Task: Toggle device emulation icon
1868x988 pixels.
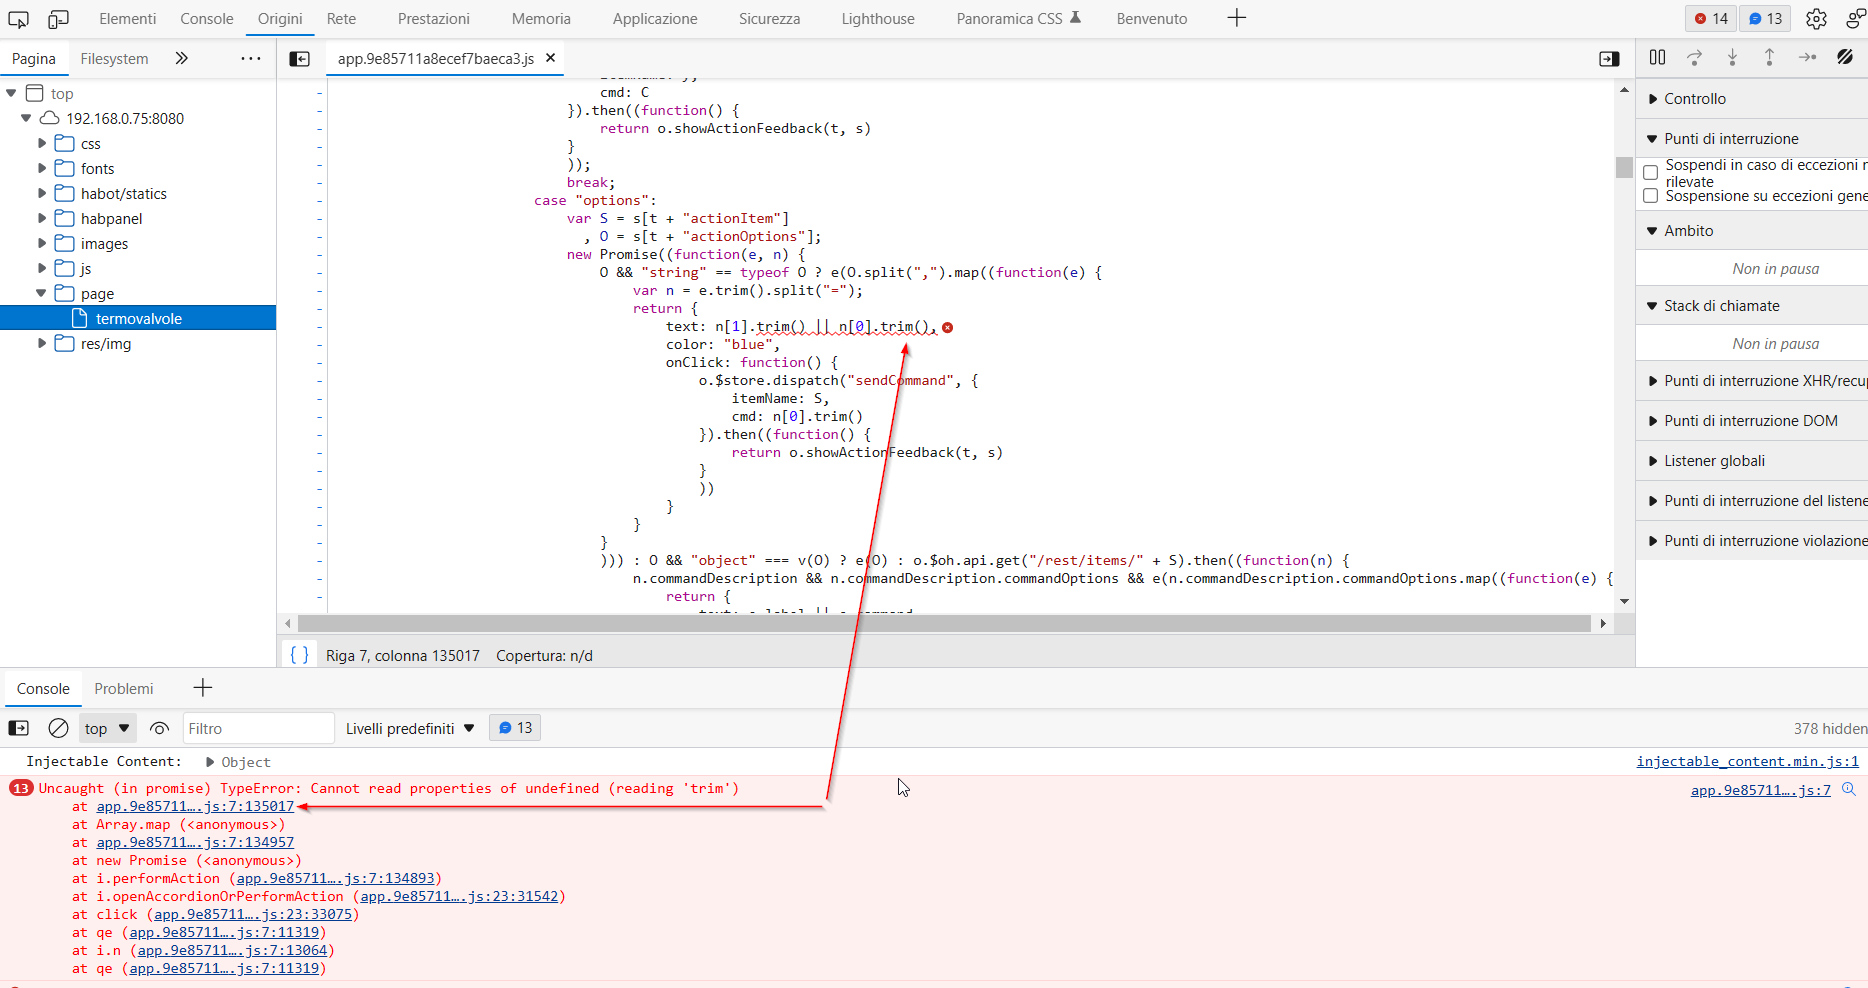Action: tap(59, 19)
